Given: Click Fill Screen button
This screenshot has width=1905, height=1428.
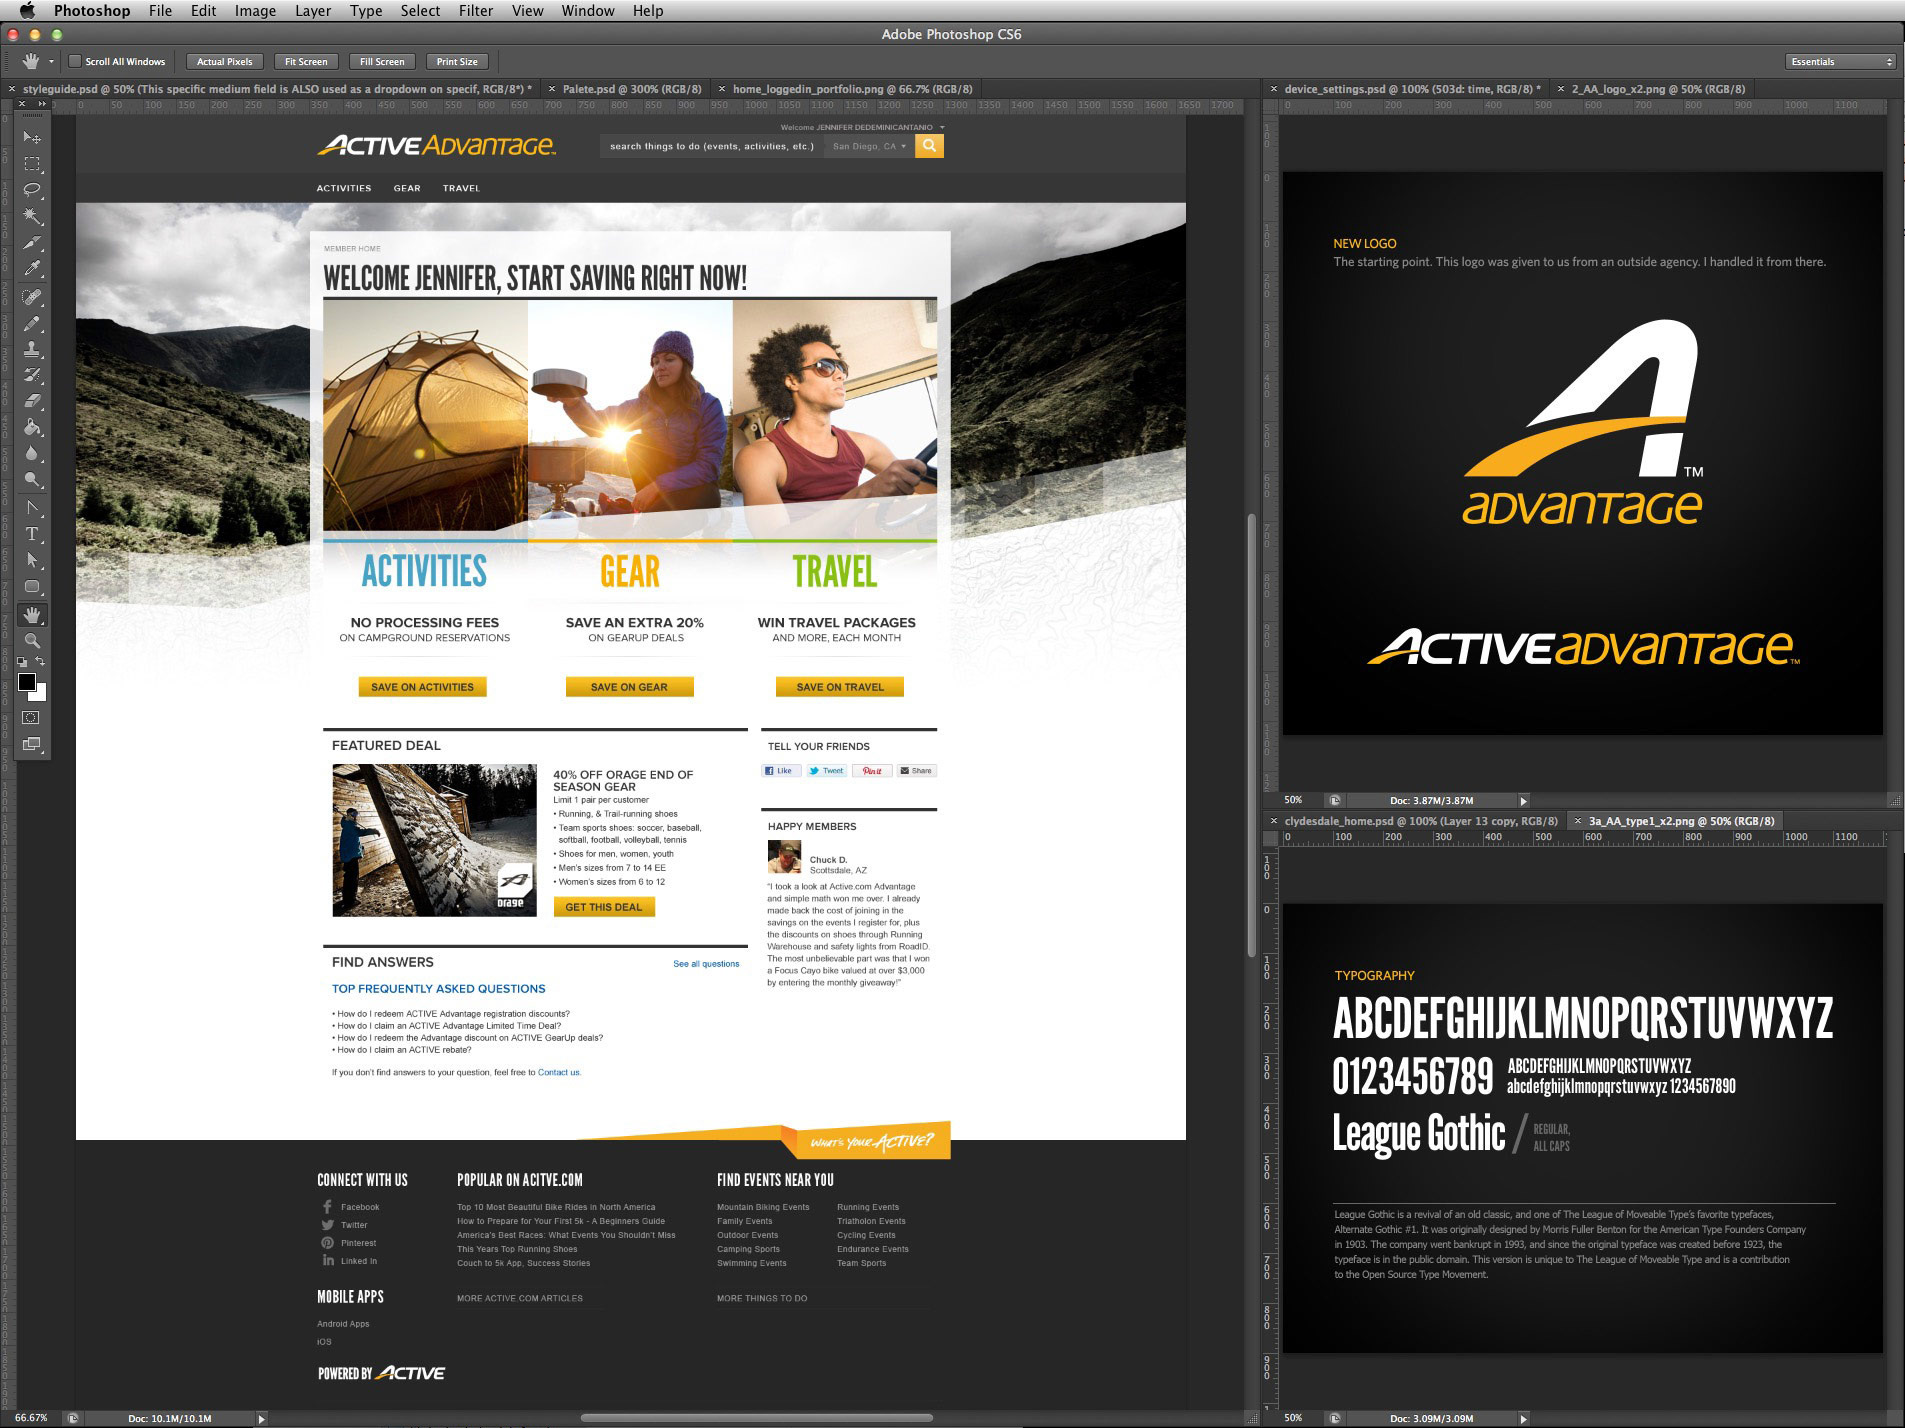Looking at the screenshot, I should point(382,62).
